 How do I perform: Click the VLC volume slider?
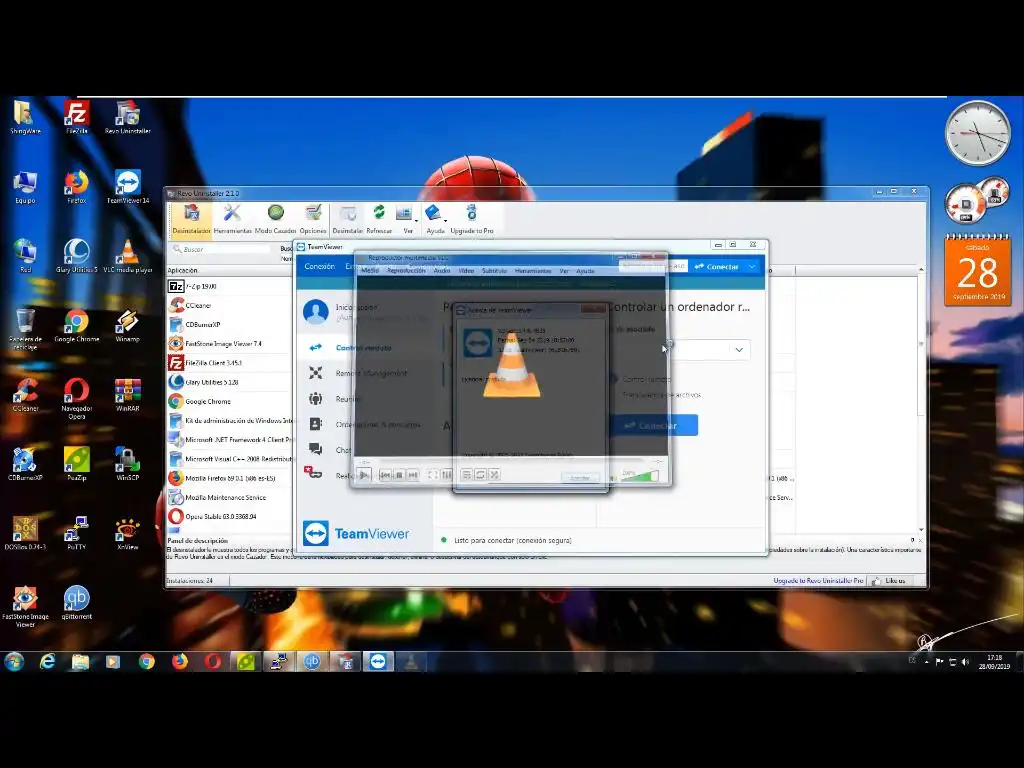point(639,475)
